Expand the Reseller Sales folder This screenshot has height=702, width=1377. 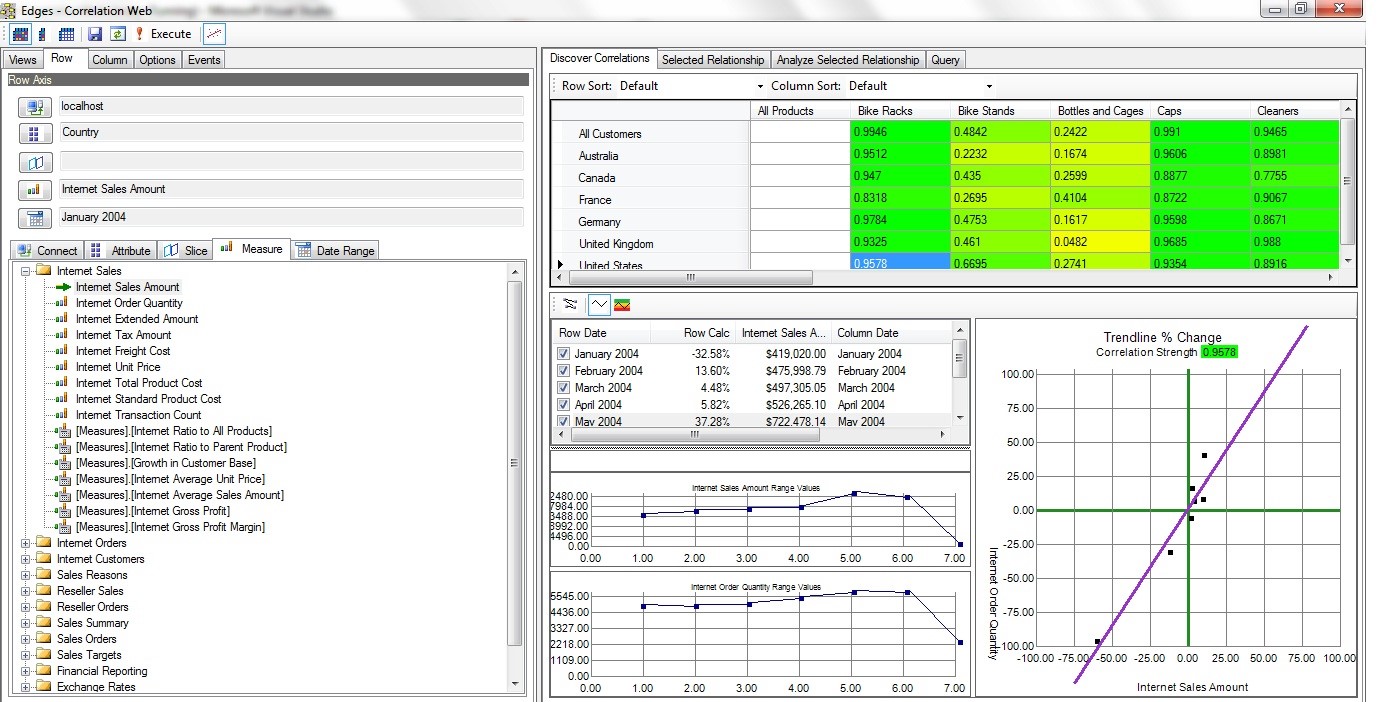(27, 591)
